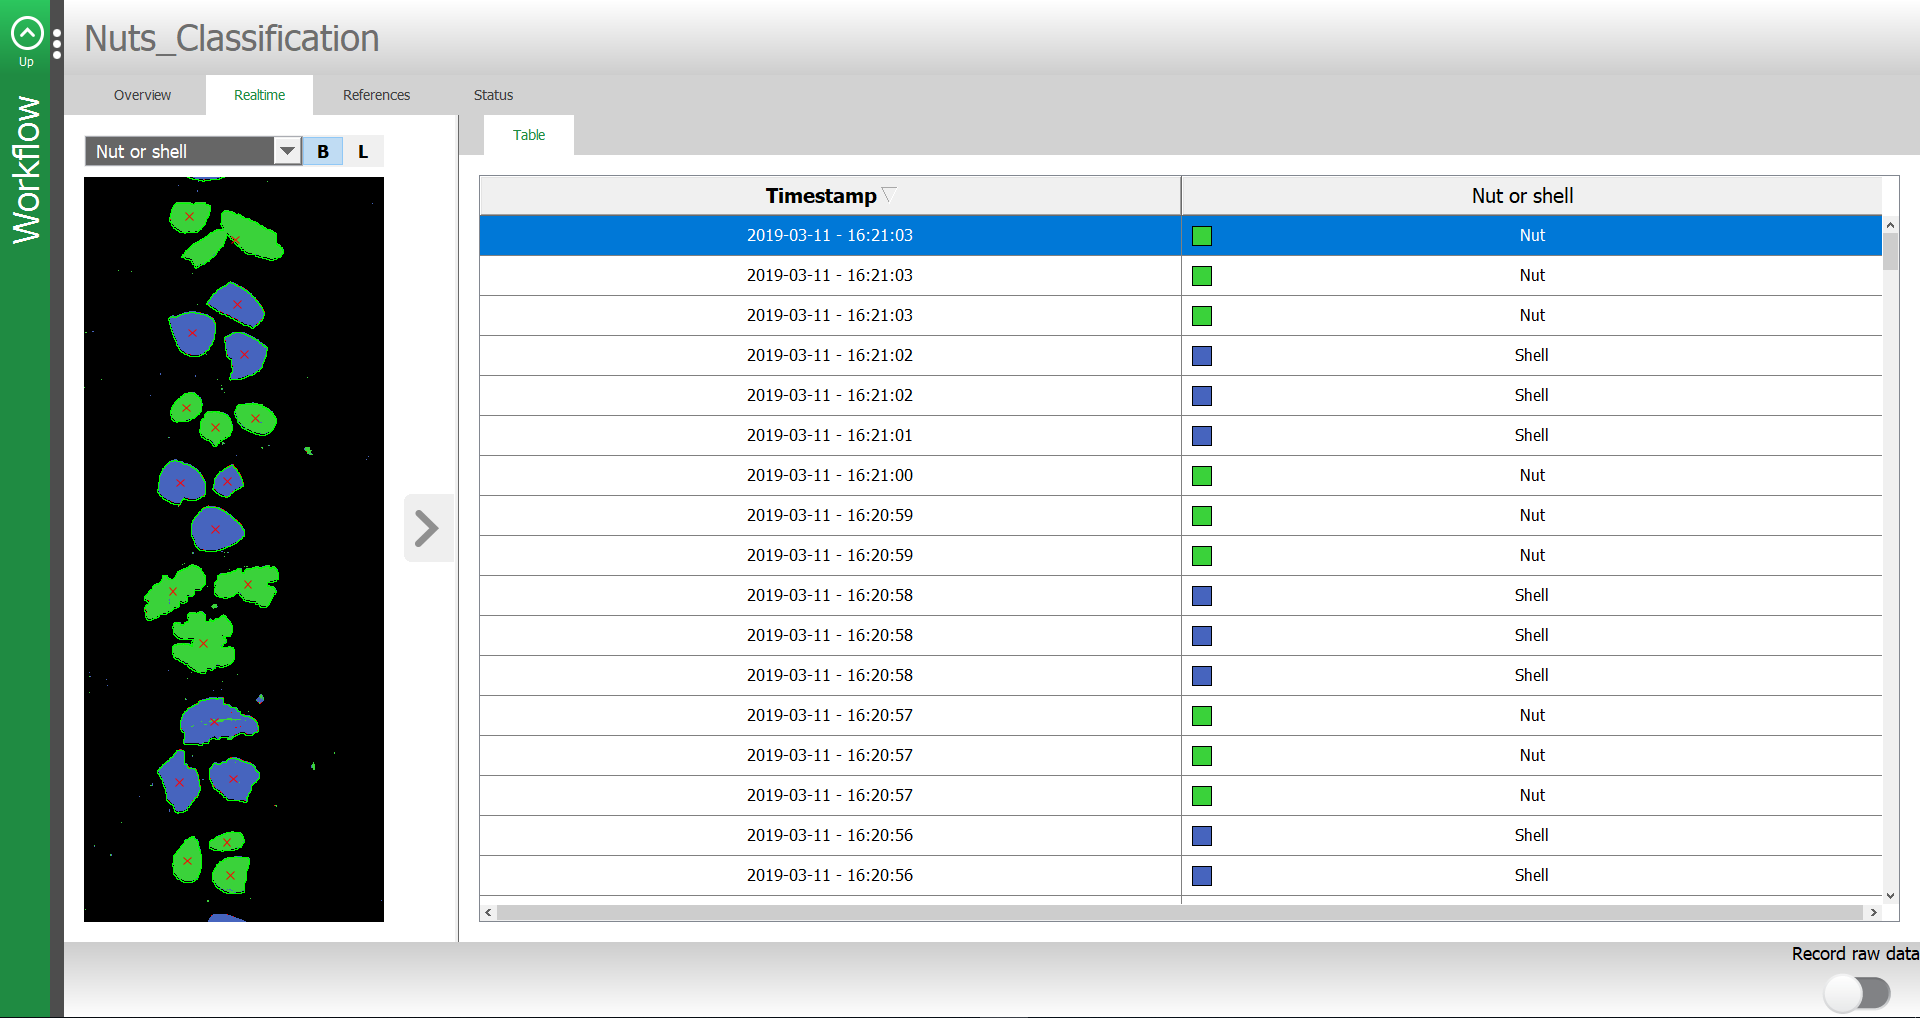Click scroll-right arrow on horizontal scrollbar
The image size is (1920, 1018).
pyautogui.click(x=1873, y=912)
